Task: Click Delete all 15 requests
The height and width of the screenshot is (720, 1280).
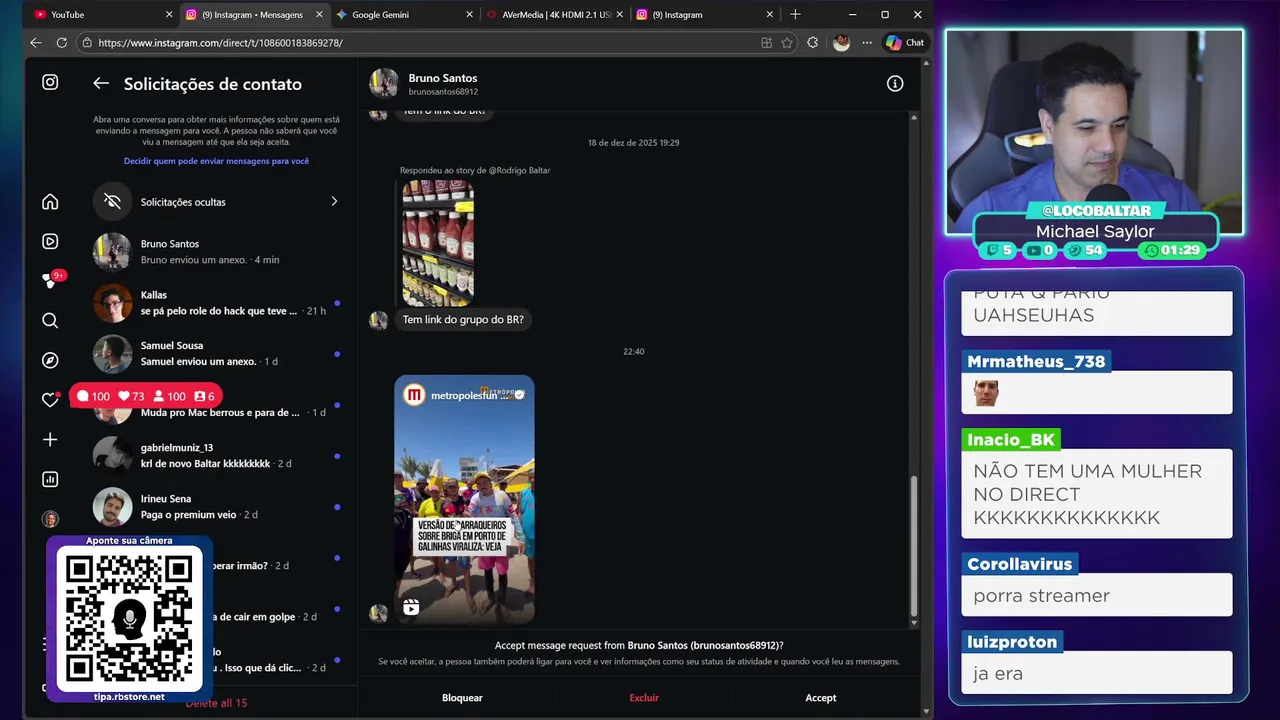Action: [216, 703]
